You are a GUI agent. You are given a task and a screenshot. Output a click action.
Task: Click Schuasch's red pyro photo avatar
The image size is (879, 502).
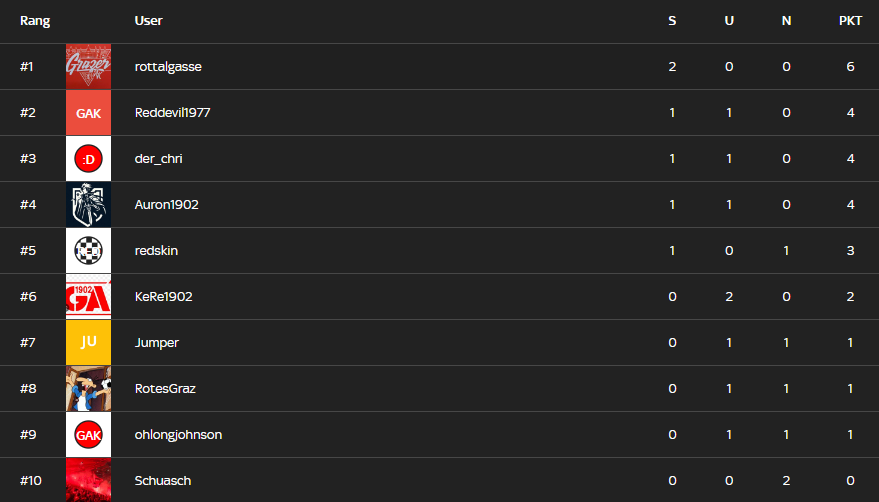point(88,480)
